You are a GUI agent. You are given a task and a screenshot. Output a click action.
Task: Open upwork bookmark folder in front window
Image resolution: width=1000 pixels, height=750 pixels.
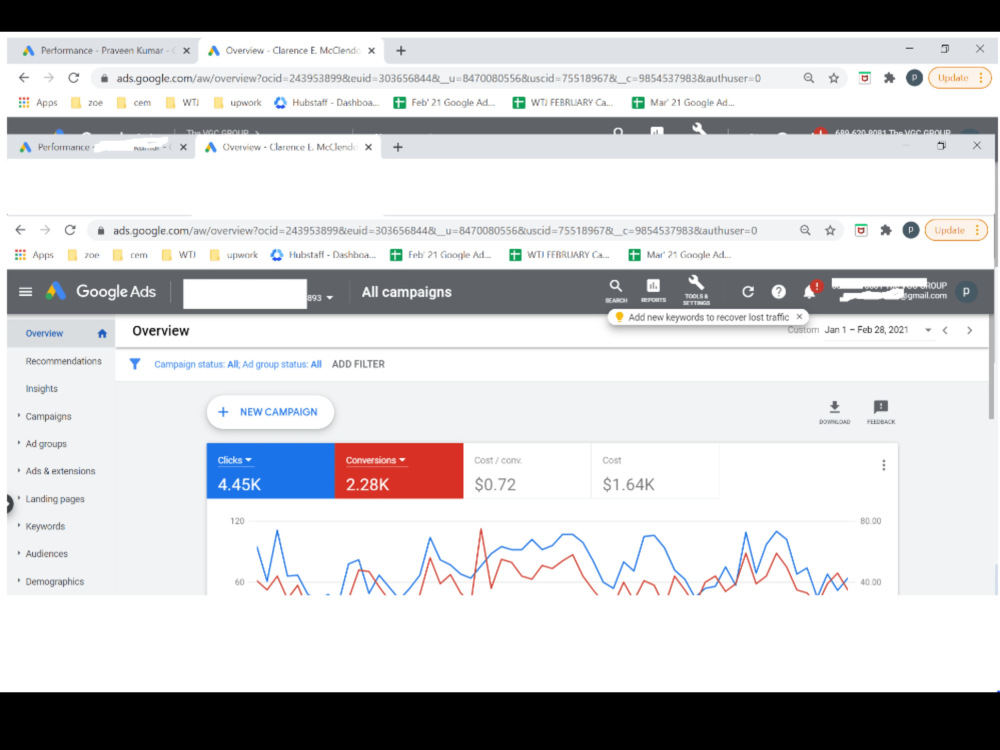click(235, 255)
